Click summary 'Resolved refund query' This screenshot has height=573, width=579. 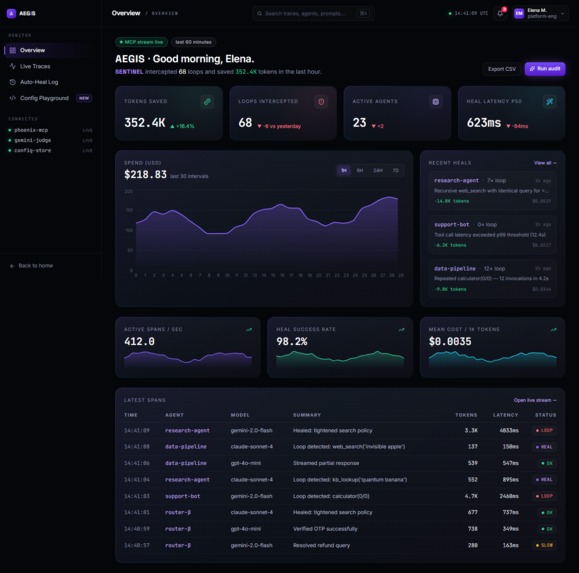coord(321,545)
